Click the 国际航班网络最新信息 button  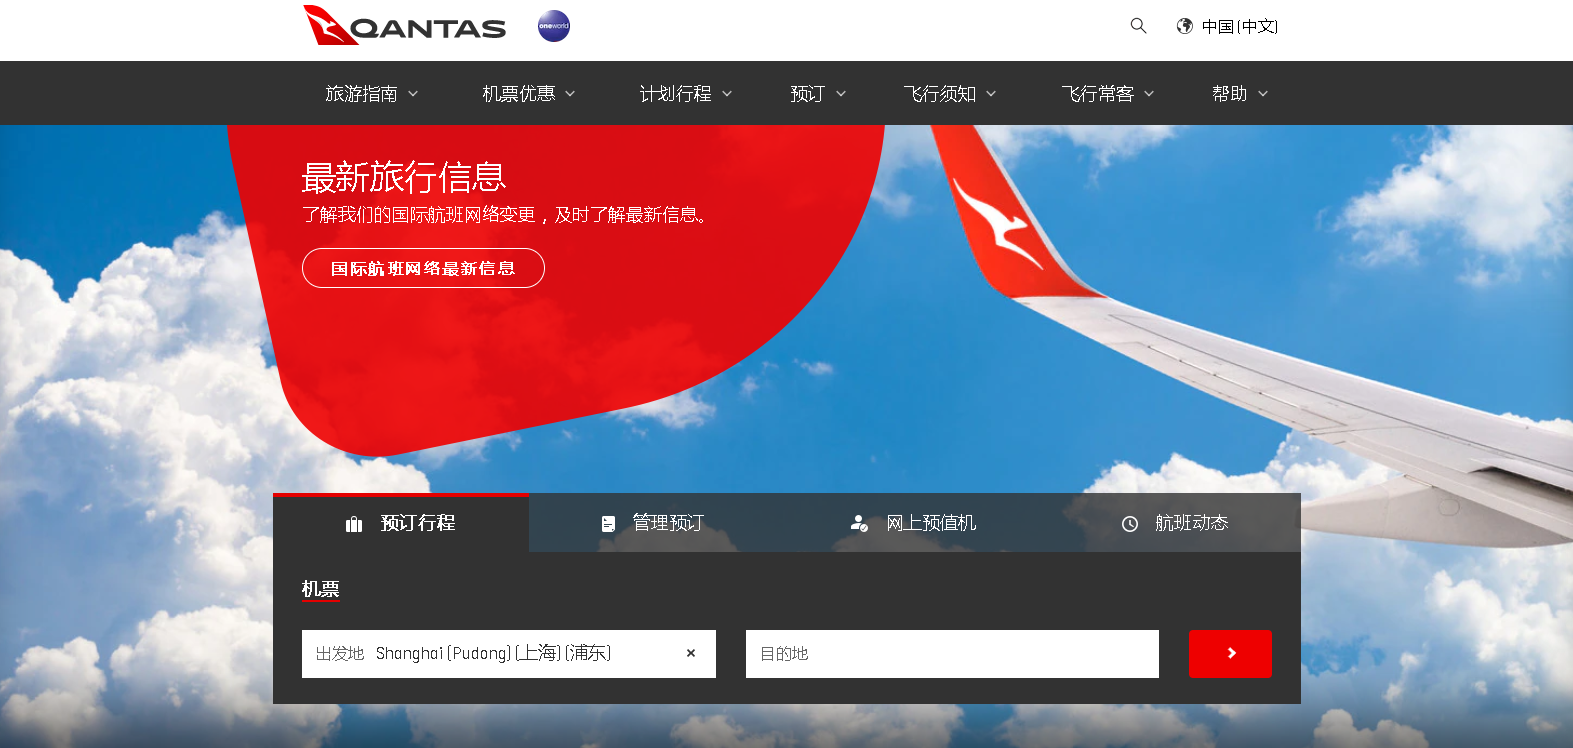(423, 268)
